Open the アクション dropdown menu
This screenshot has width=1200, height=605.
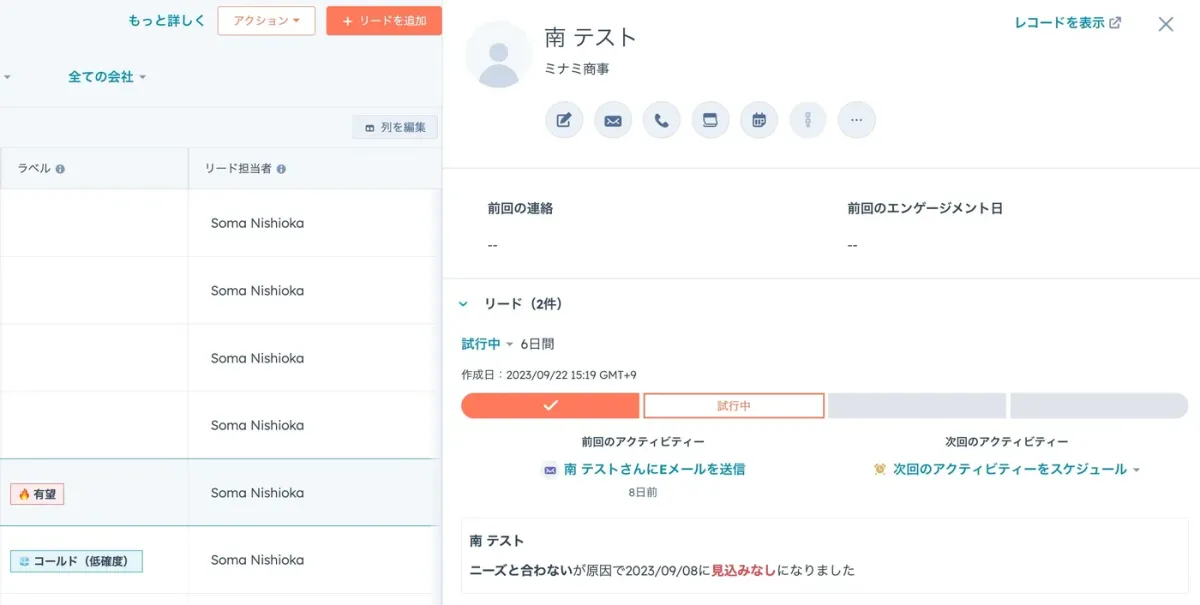click(266, 20)
